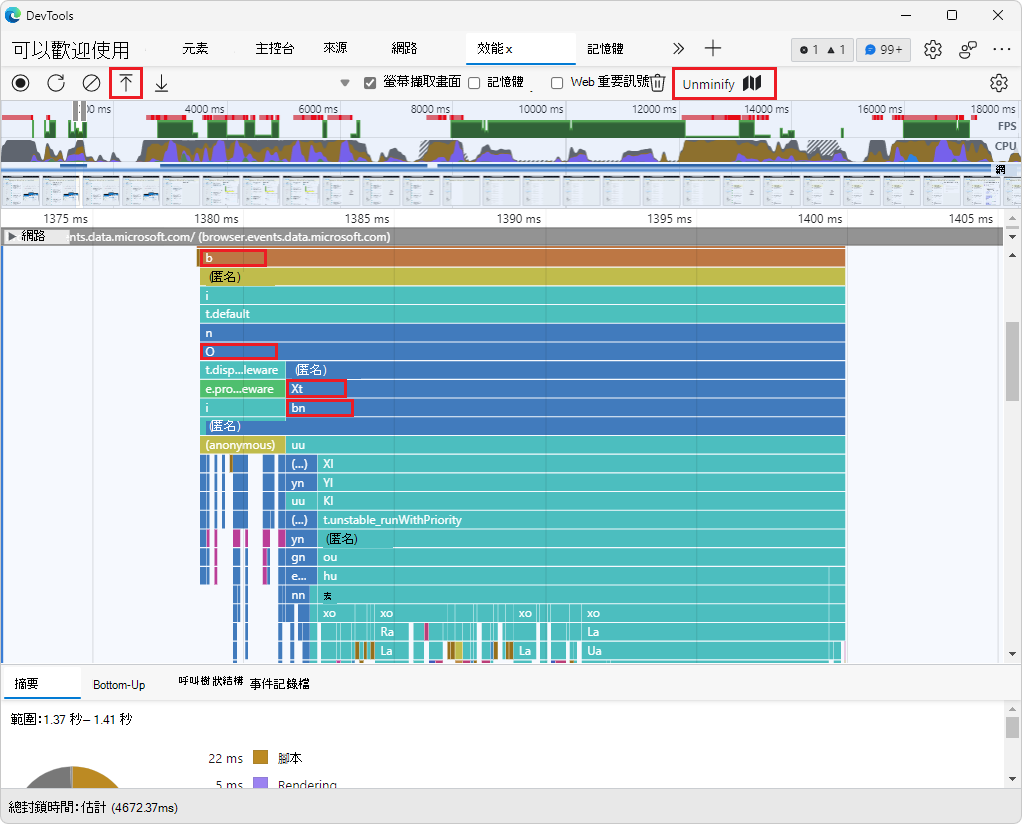
Task: Select the flame bar labeled bn
Action: coord(565,407)
